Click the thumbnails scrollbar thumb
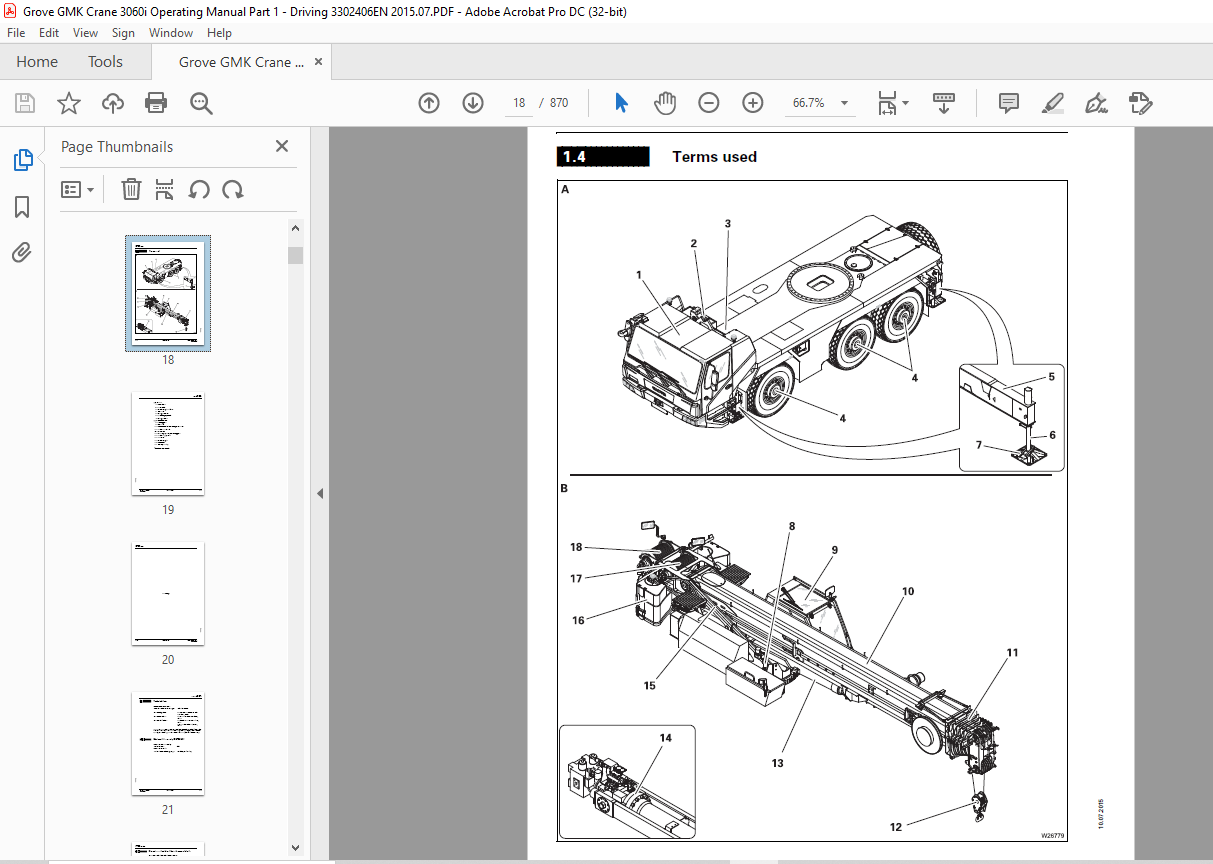 296,255
